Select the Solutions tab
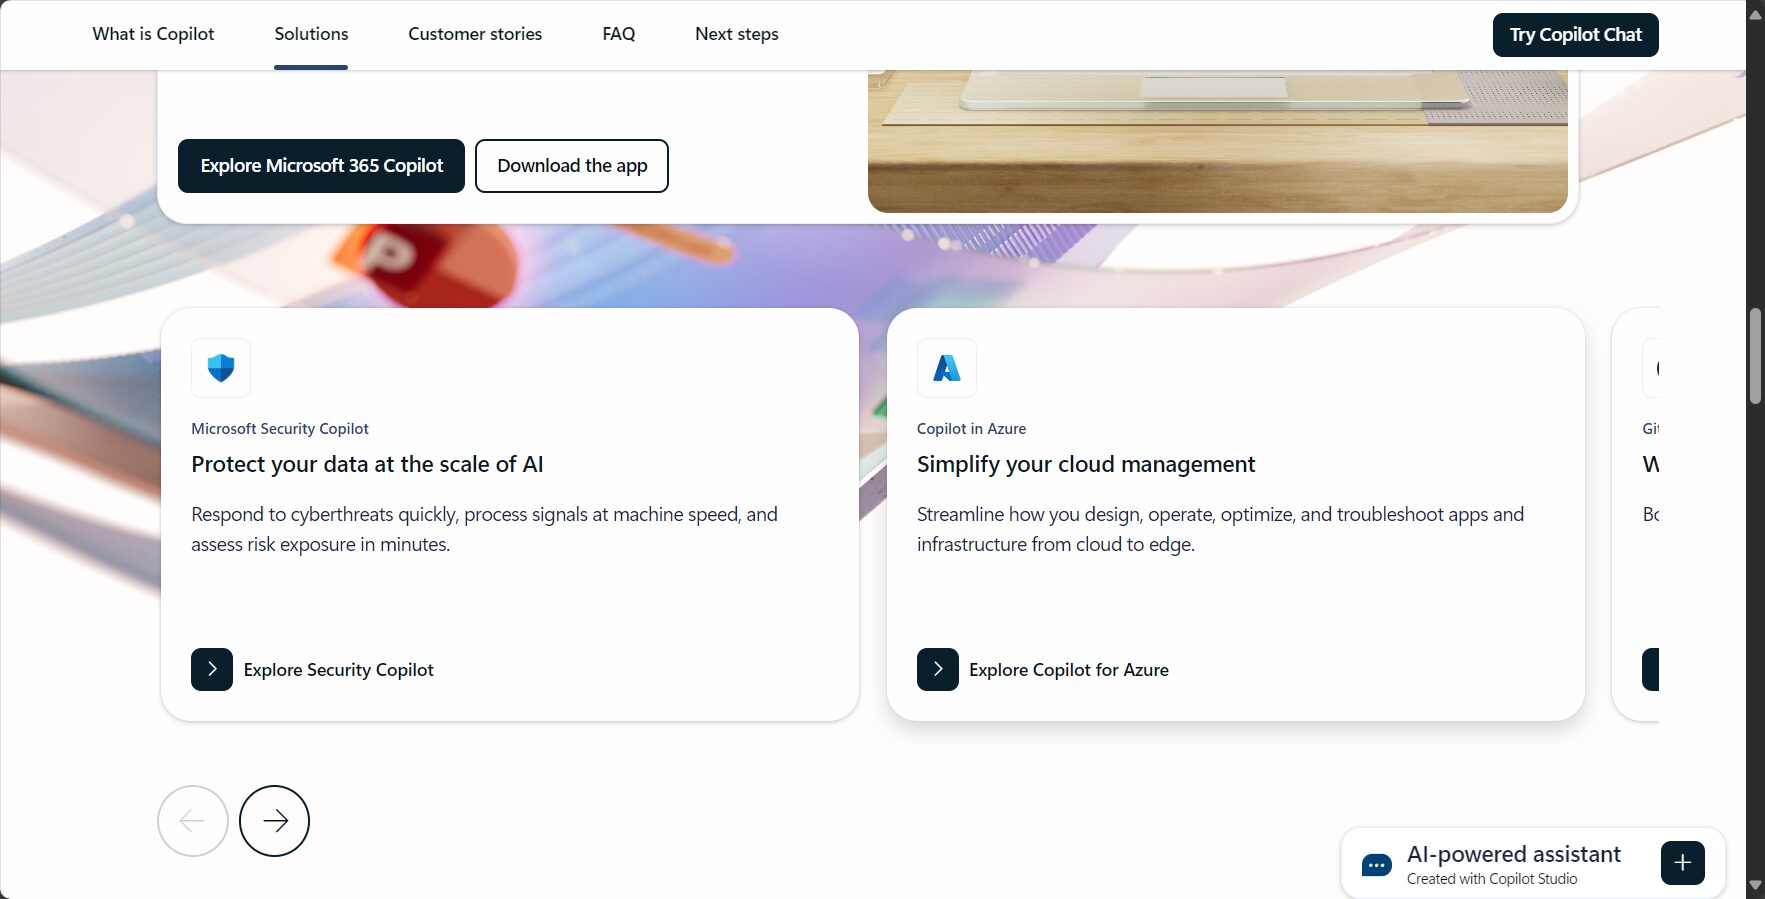This screenshot has height=899, width=1765. click(x=311, y=34)
